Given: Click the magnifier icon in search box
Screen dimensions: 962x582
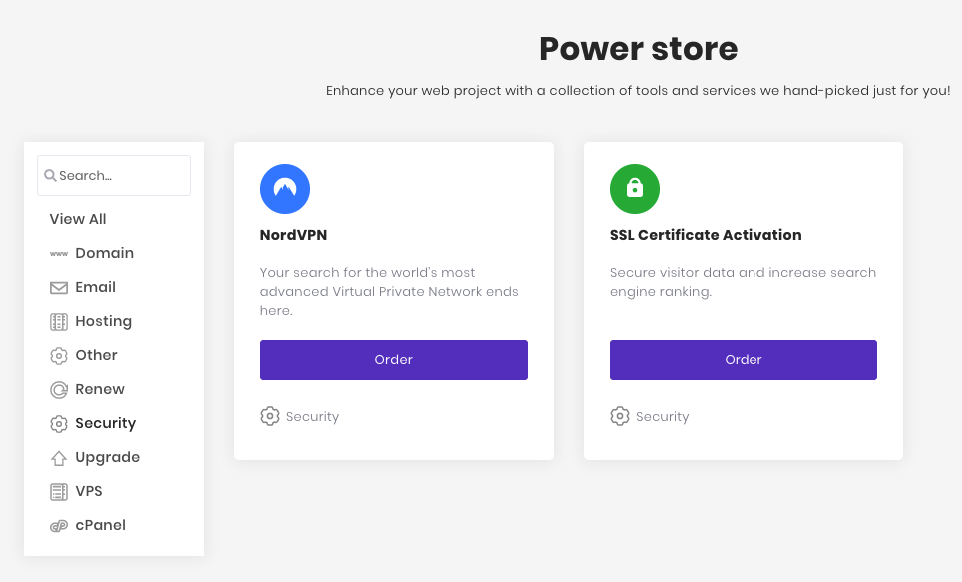Looking at the screenshot, I should (x=50, y=176).
